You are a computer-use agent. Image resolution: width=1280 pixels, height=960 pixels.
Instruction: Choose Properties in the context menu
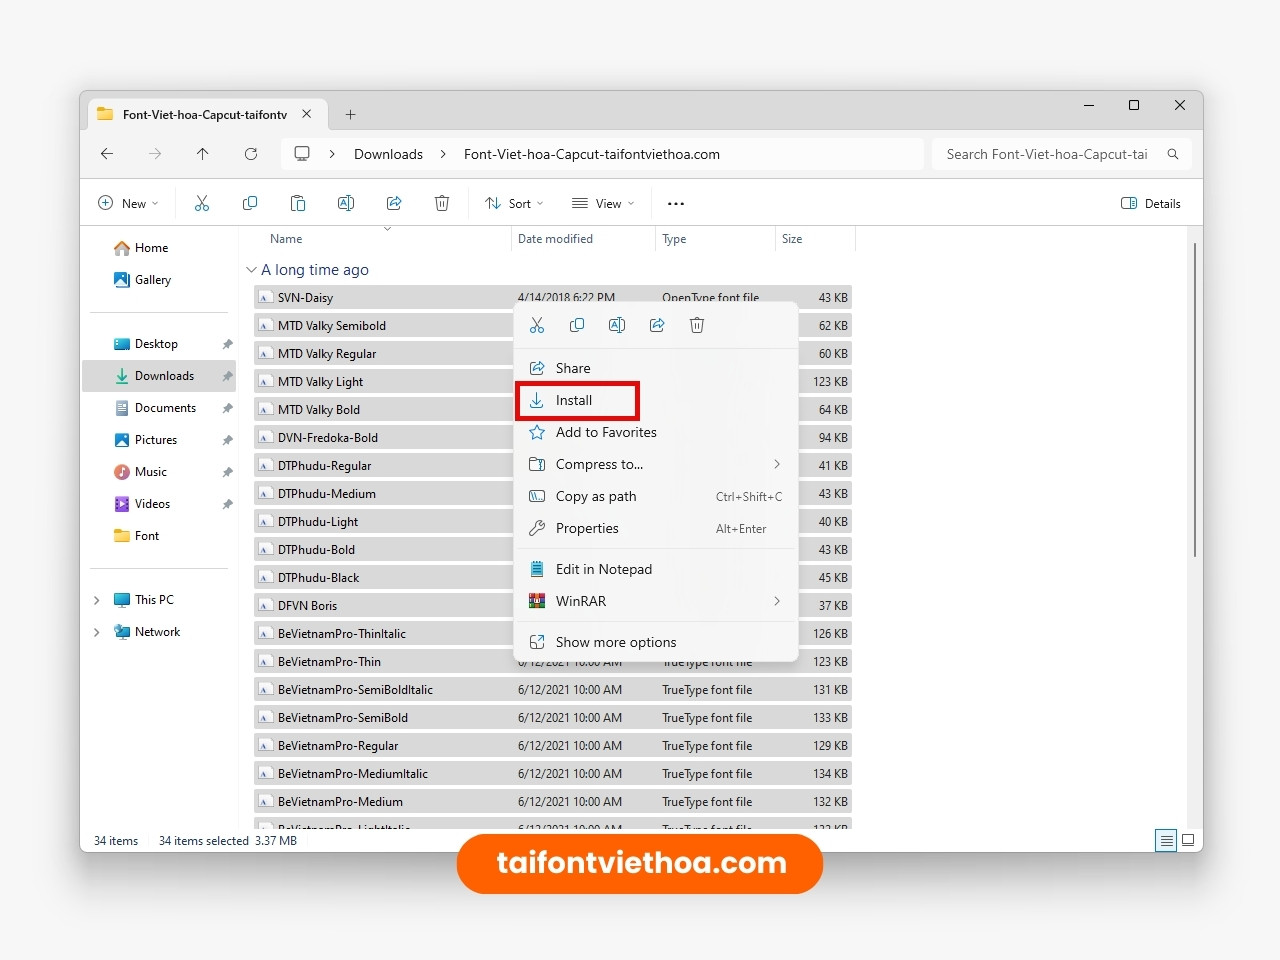pyautogui.click(x=656, y=528)
